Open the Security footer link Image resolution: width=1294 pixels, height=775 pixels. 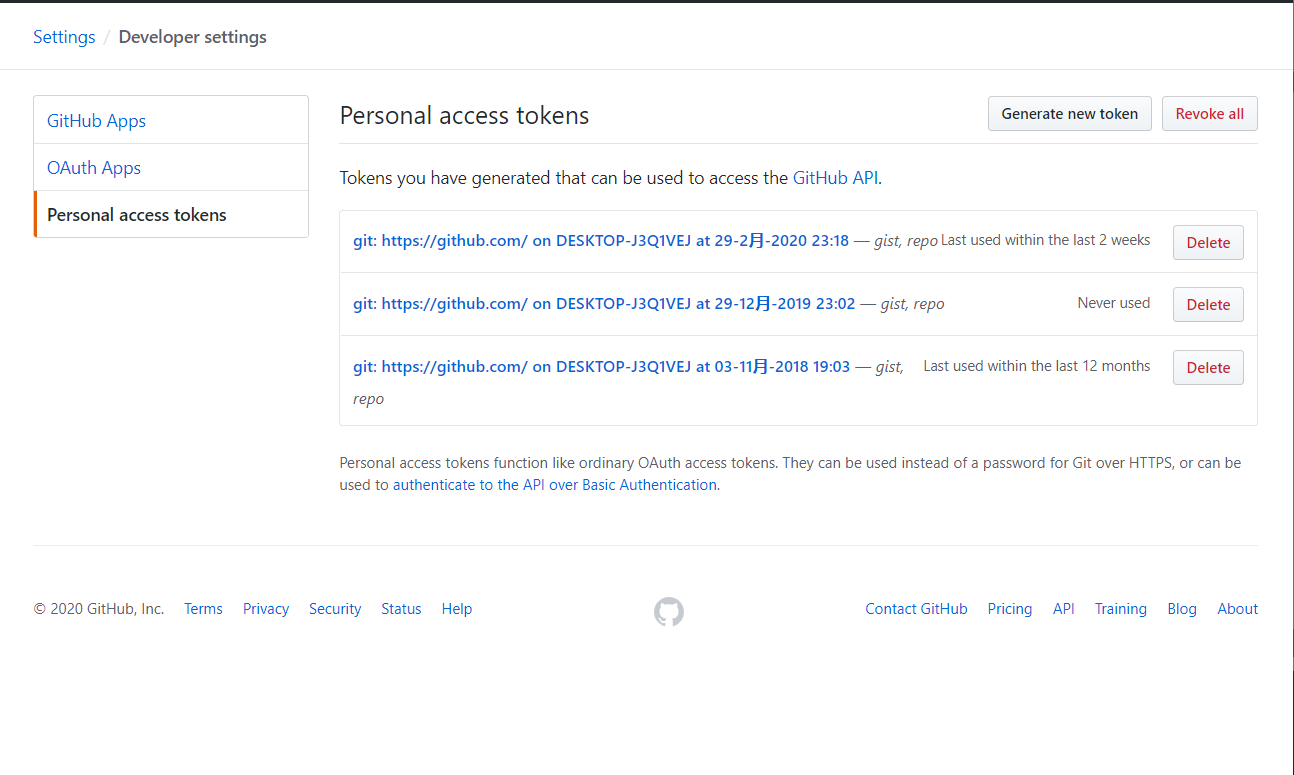(335, 609)
